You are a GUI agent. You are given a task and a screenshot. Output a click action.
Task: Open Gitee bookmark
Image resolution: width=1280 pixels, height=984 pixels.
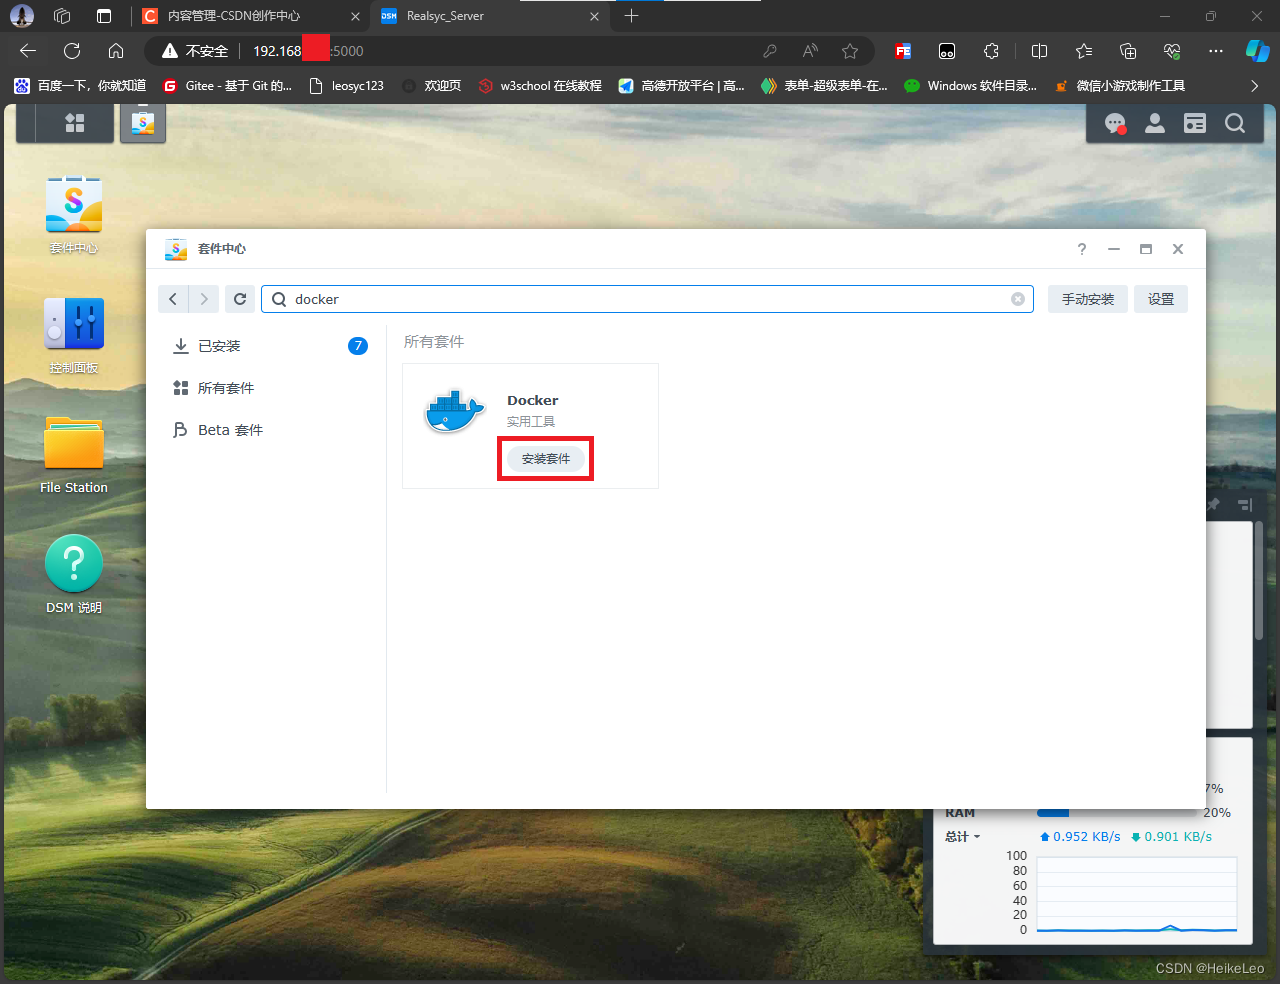[x=227, y=86]
